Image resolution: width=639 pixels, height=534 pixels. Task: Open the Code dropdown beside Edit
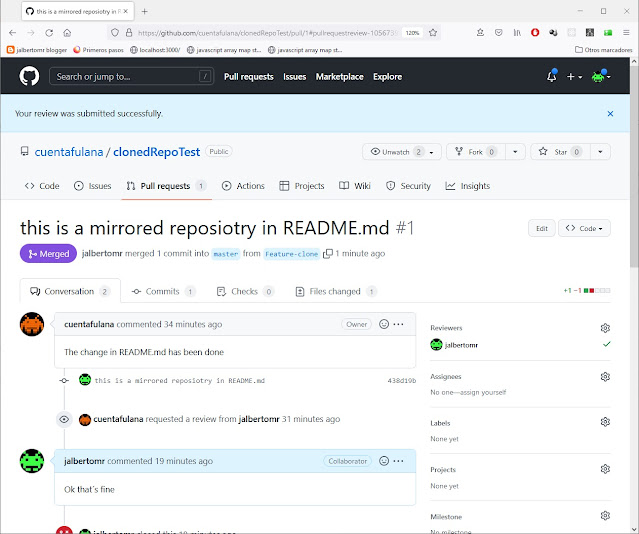[x=584, y=228]
